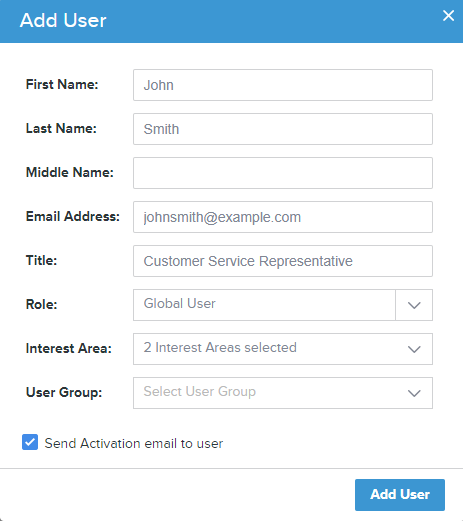Expand the Interest Area chevron
The height and width of the screenshot is (521, 463).
[x=414, y=349]
